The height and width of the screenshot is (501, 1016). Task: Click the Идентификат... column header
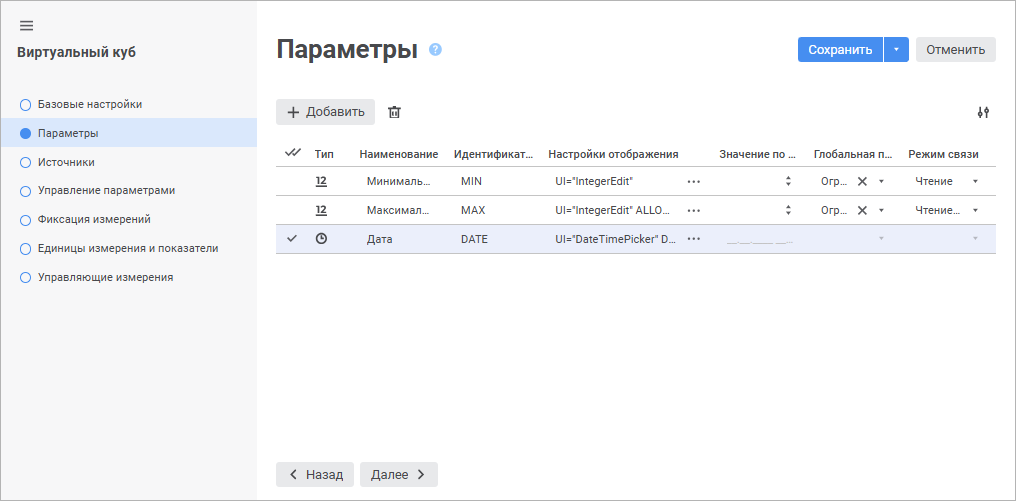pyautogui.click(x=494, y=154)
